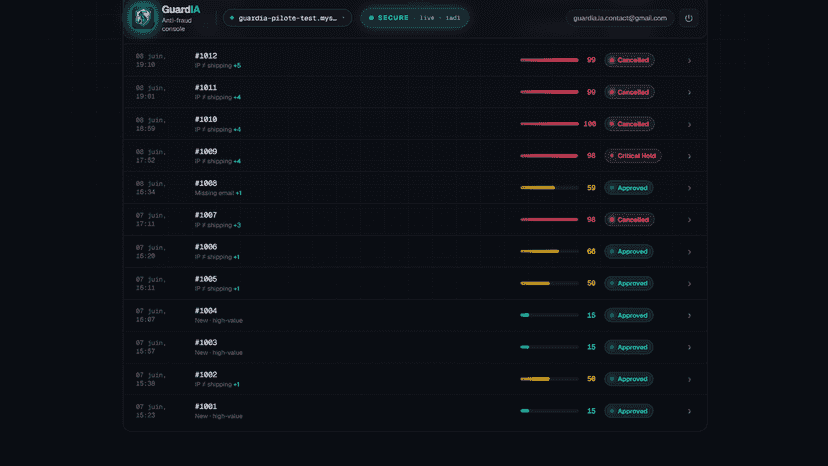This screenshot has width=828, height=466.
Task: Select order number #1003
Action: [x=206, y=342]
